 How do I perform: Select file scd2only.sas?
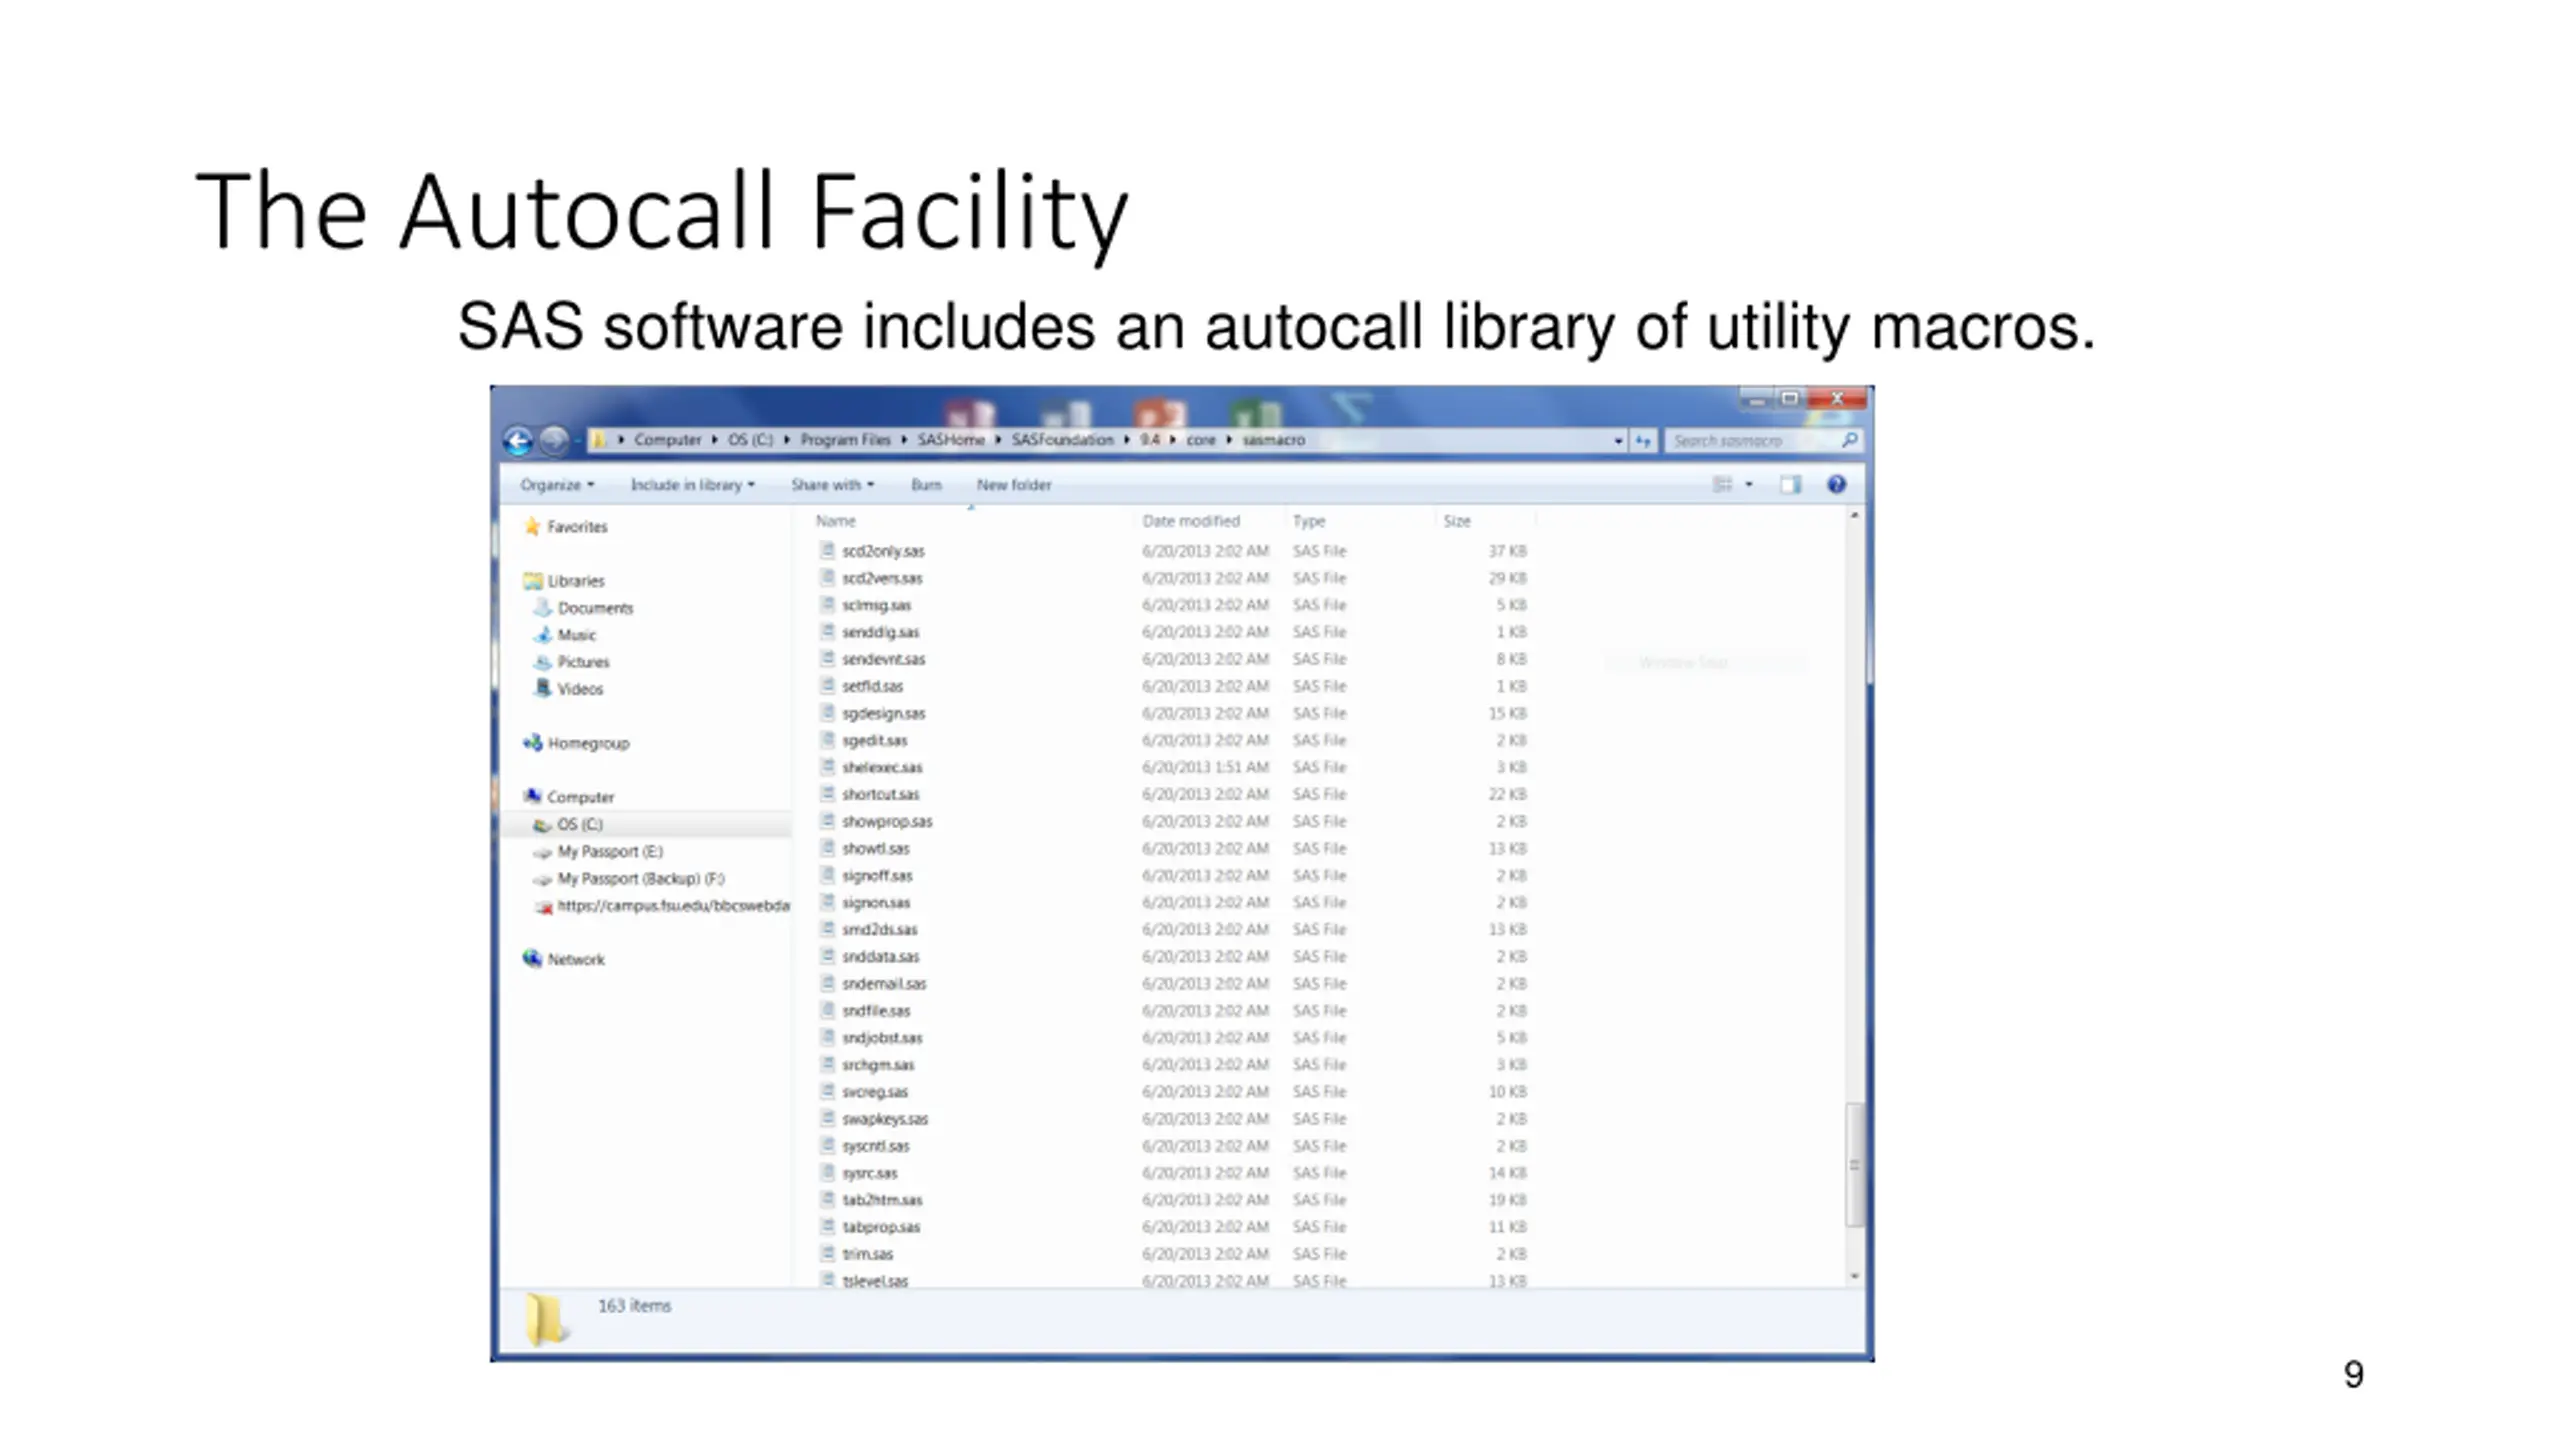883,551
